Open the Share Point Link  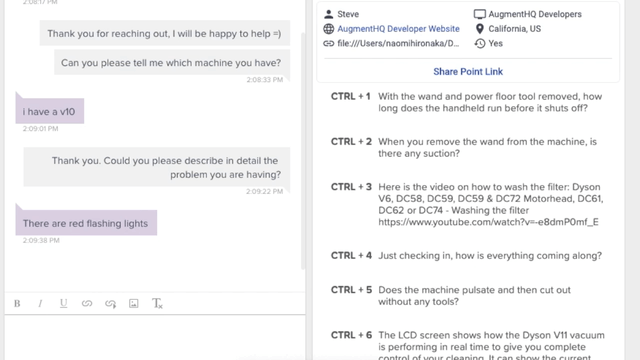click(468, 71)
